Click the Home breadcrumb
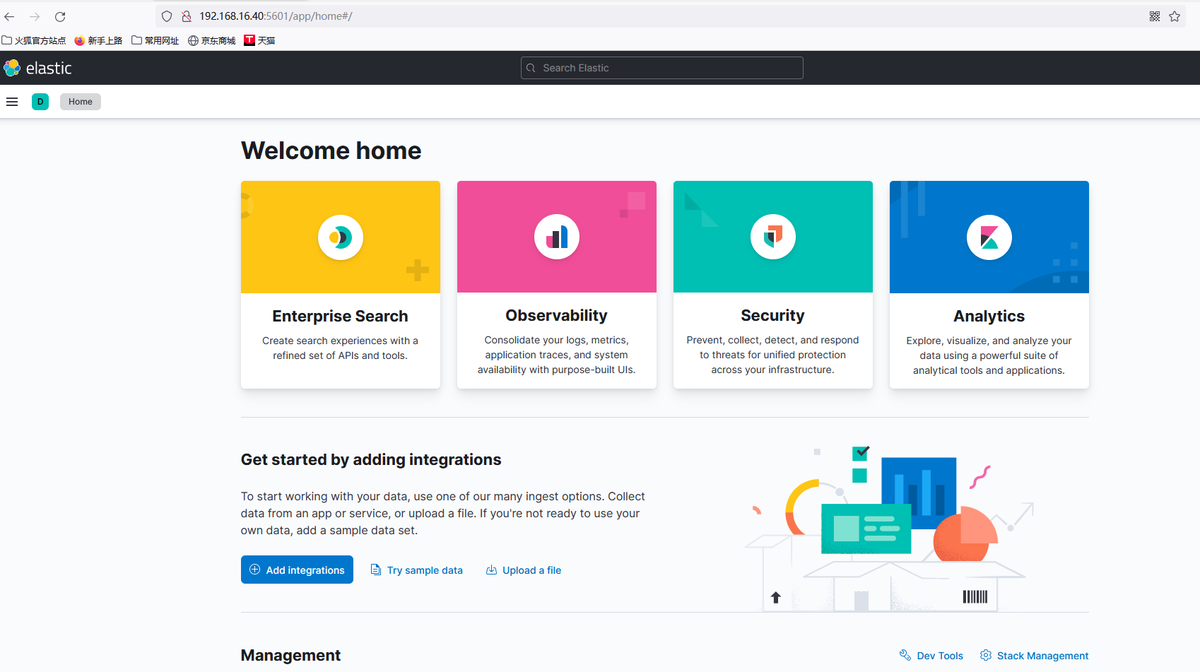Image resolution: width=1200 pixels, height=672 pixels. pos(80,101)
